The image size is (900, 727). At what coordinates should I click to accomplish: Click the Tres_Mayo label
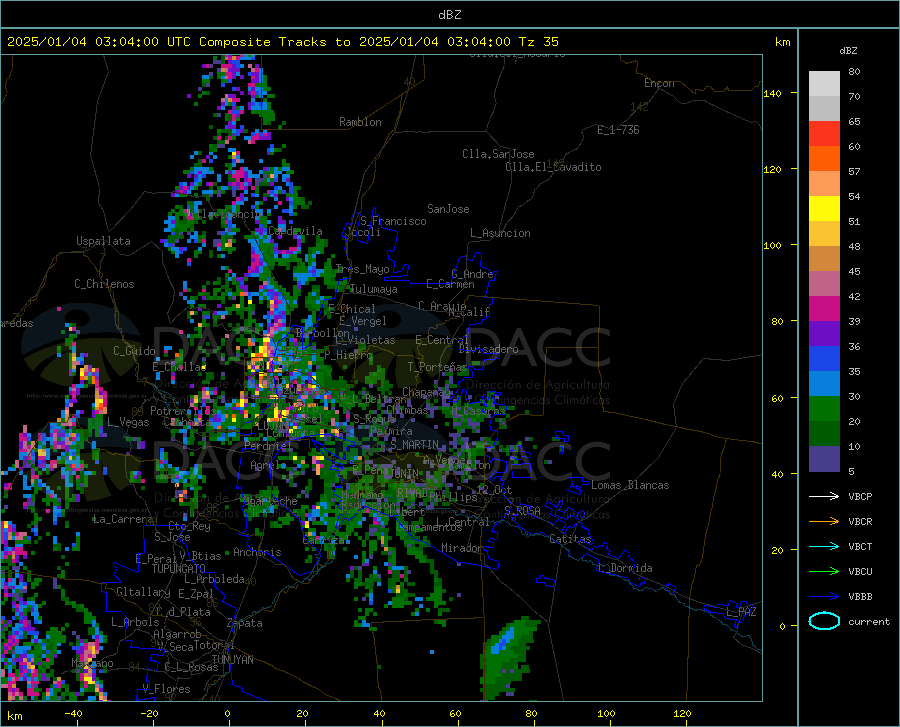pos(362,269)
